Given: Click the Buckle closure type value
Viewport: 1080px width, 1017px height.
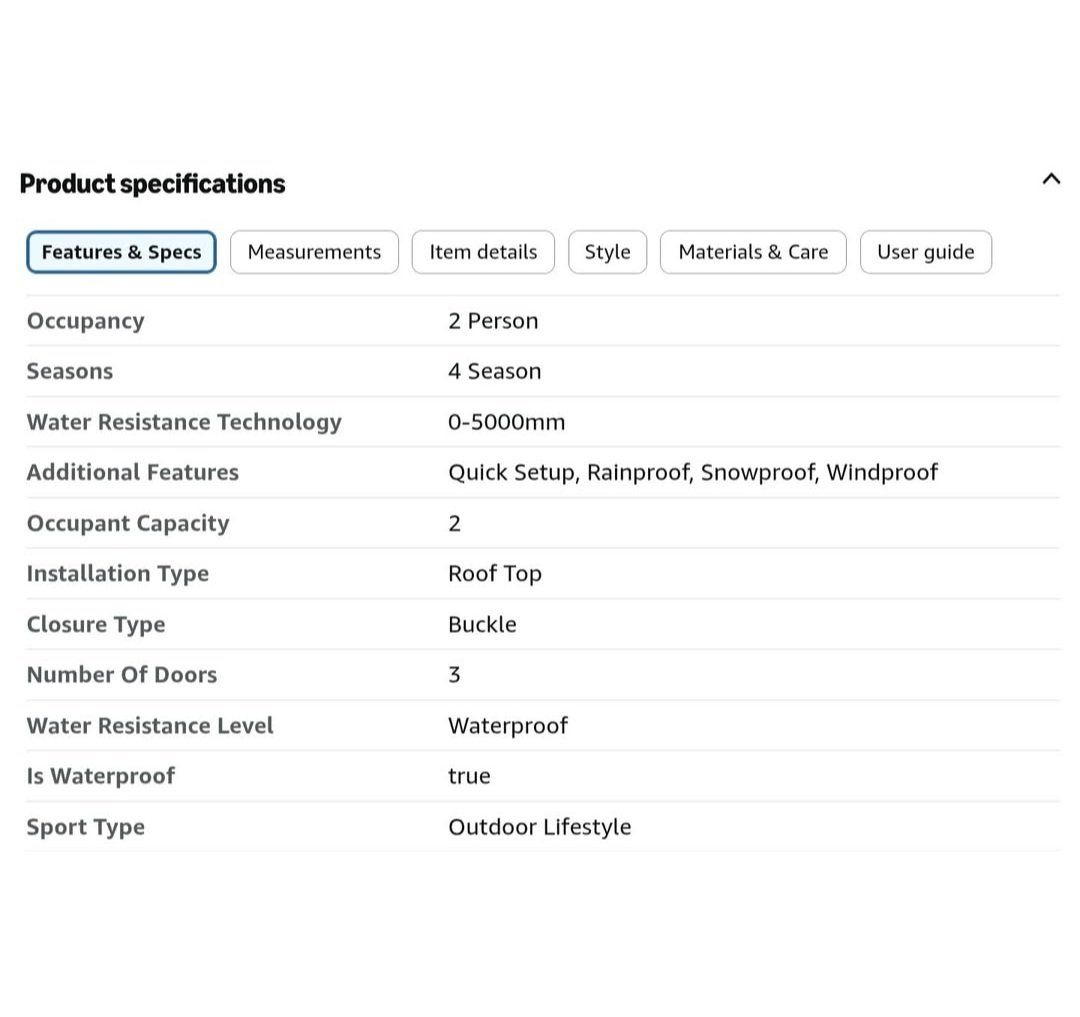Looking at the screenshot, I should coord(482,625).
